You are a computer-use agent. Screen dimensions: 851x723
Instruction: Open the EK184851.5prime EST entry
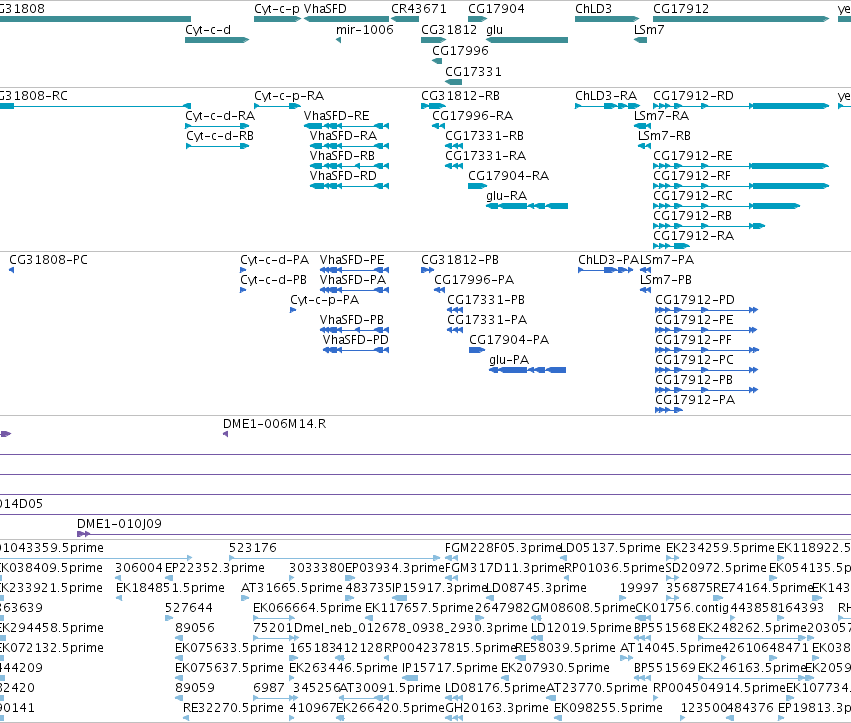pos(119,598)
